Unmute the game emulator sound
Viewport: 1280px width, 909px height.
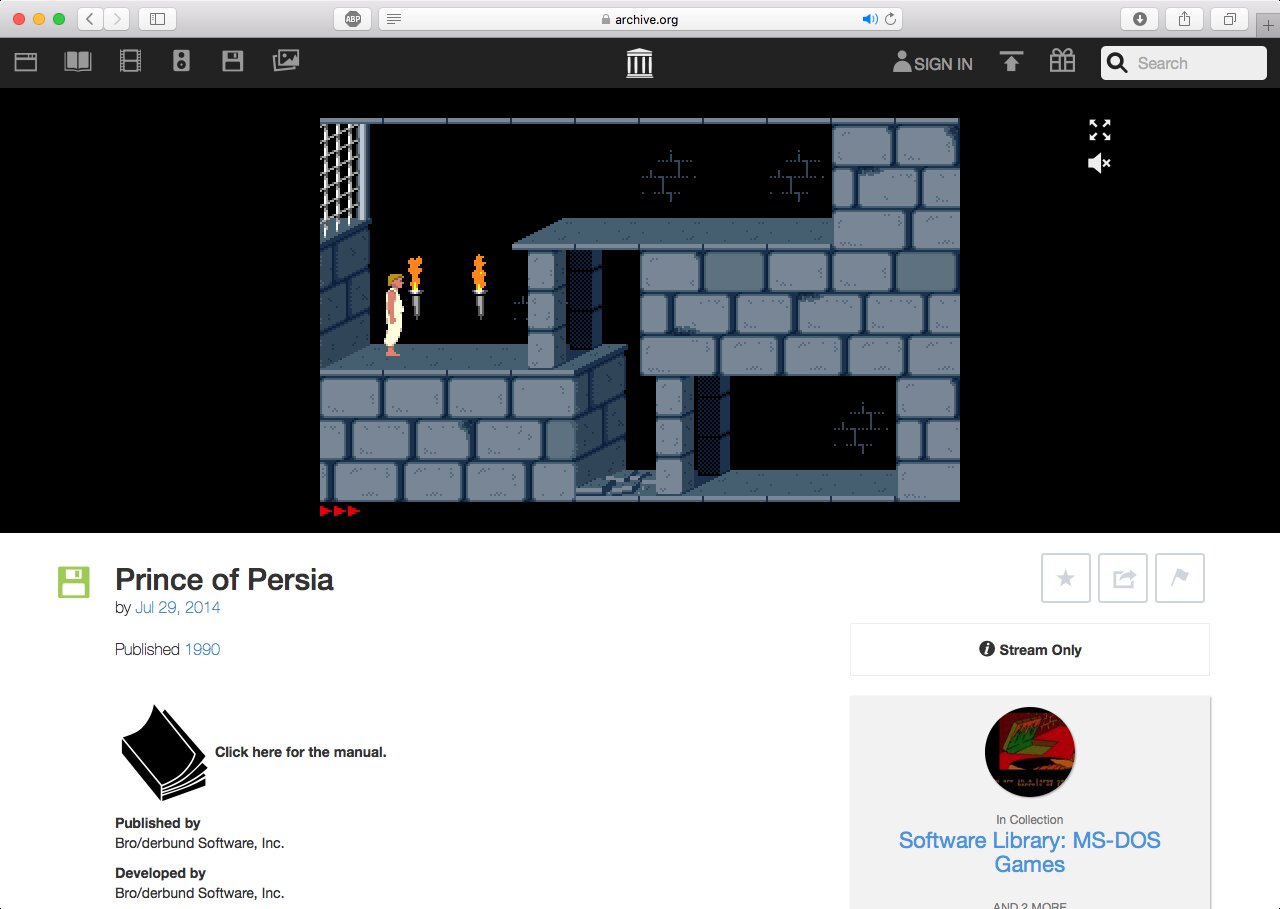(x=1099, y=163)
